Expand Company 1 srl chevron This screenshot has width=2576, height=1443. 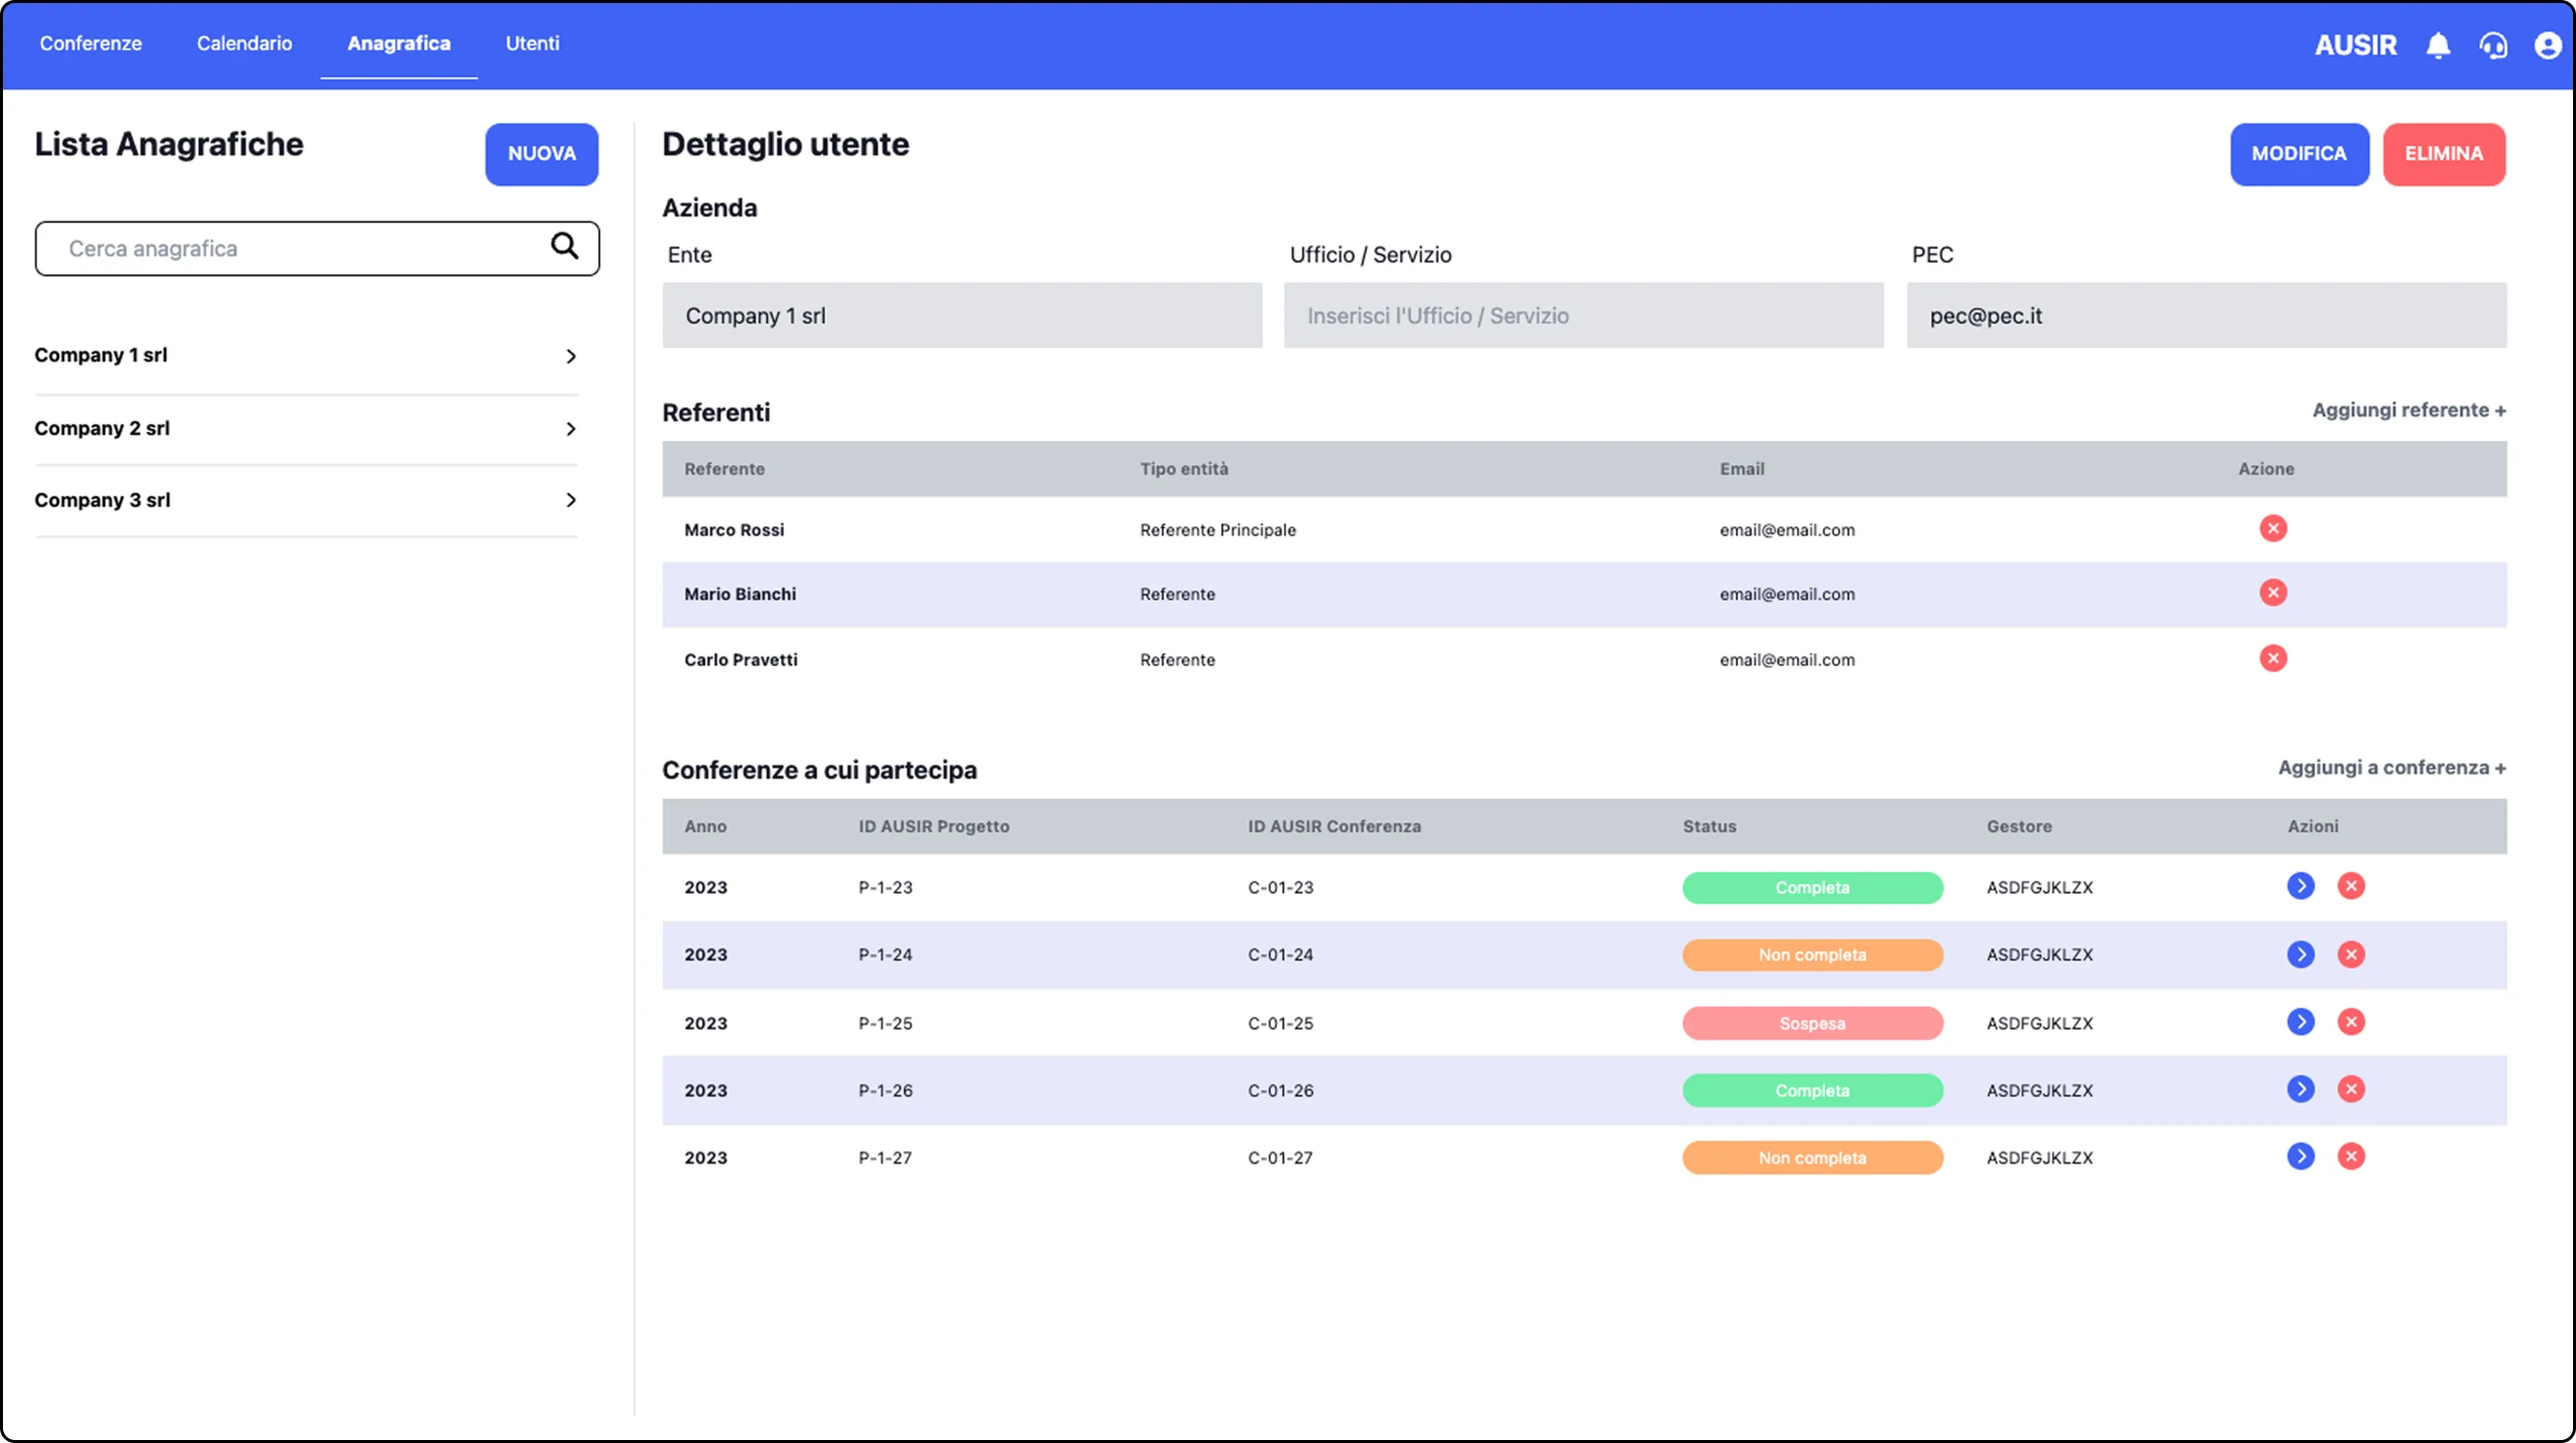pyautogui.click(x=571, y=356)
